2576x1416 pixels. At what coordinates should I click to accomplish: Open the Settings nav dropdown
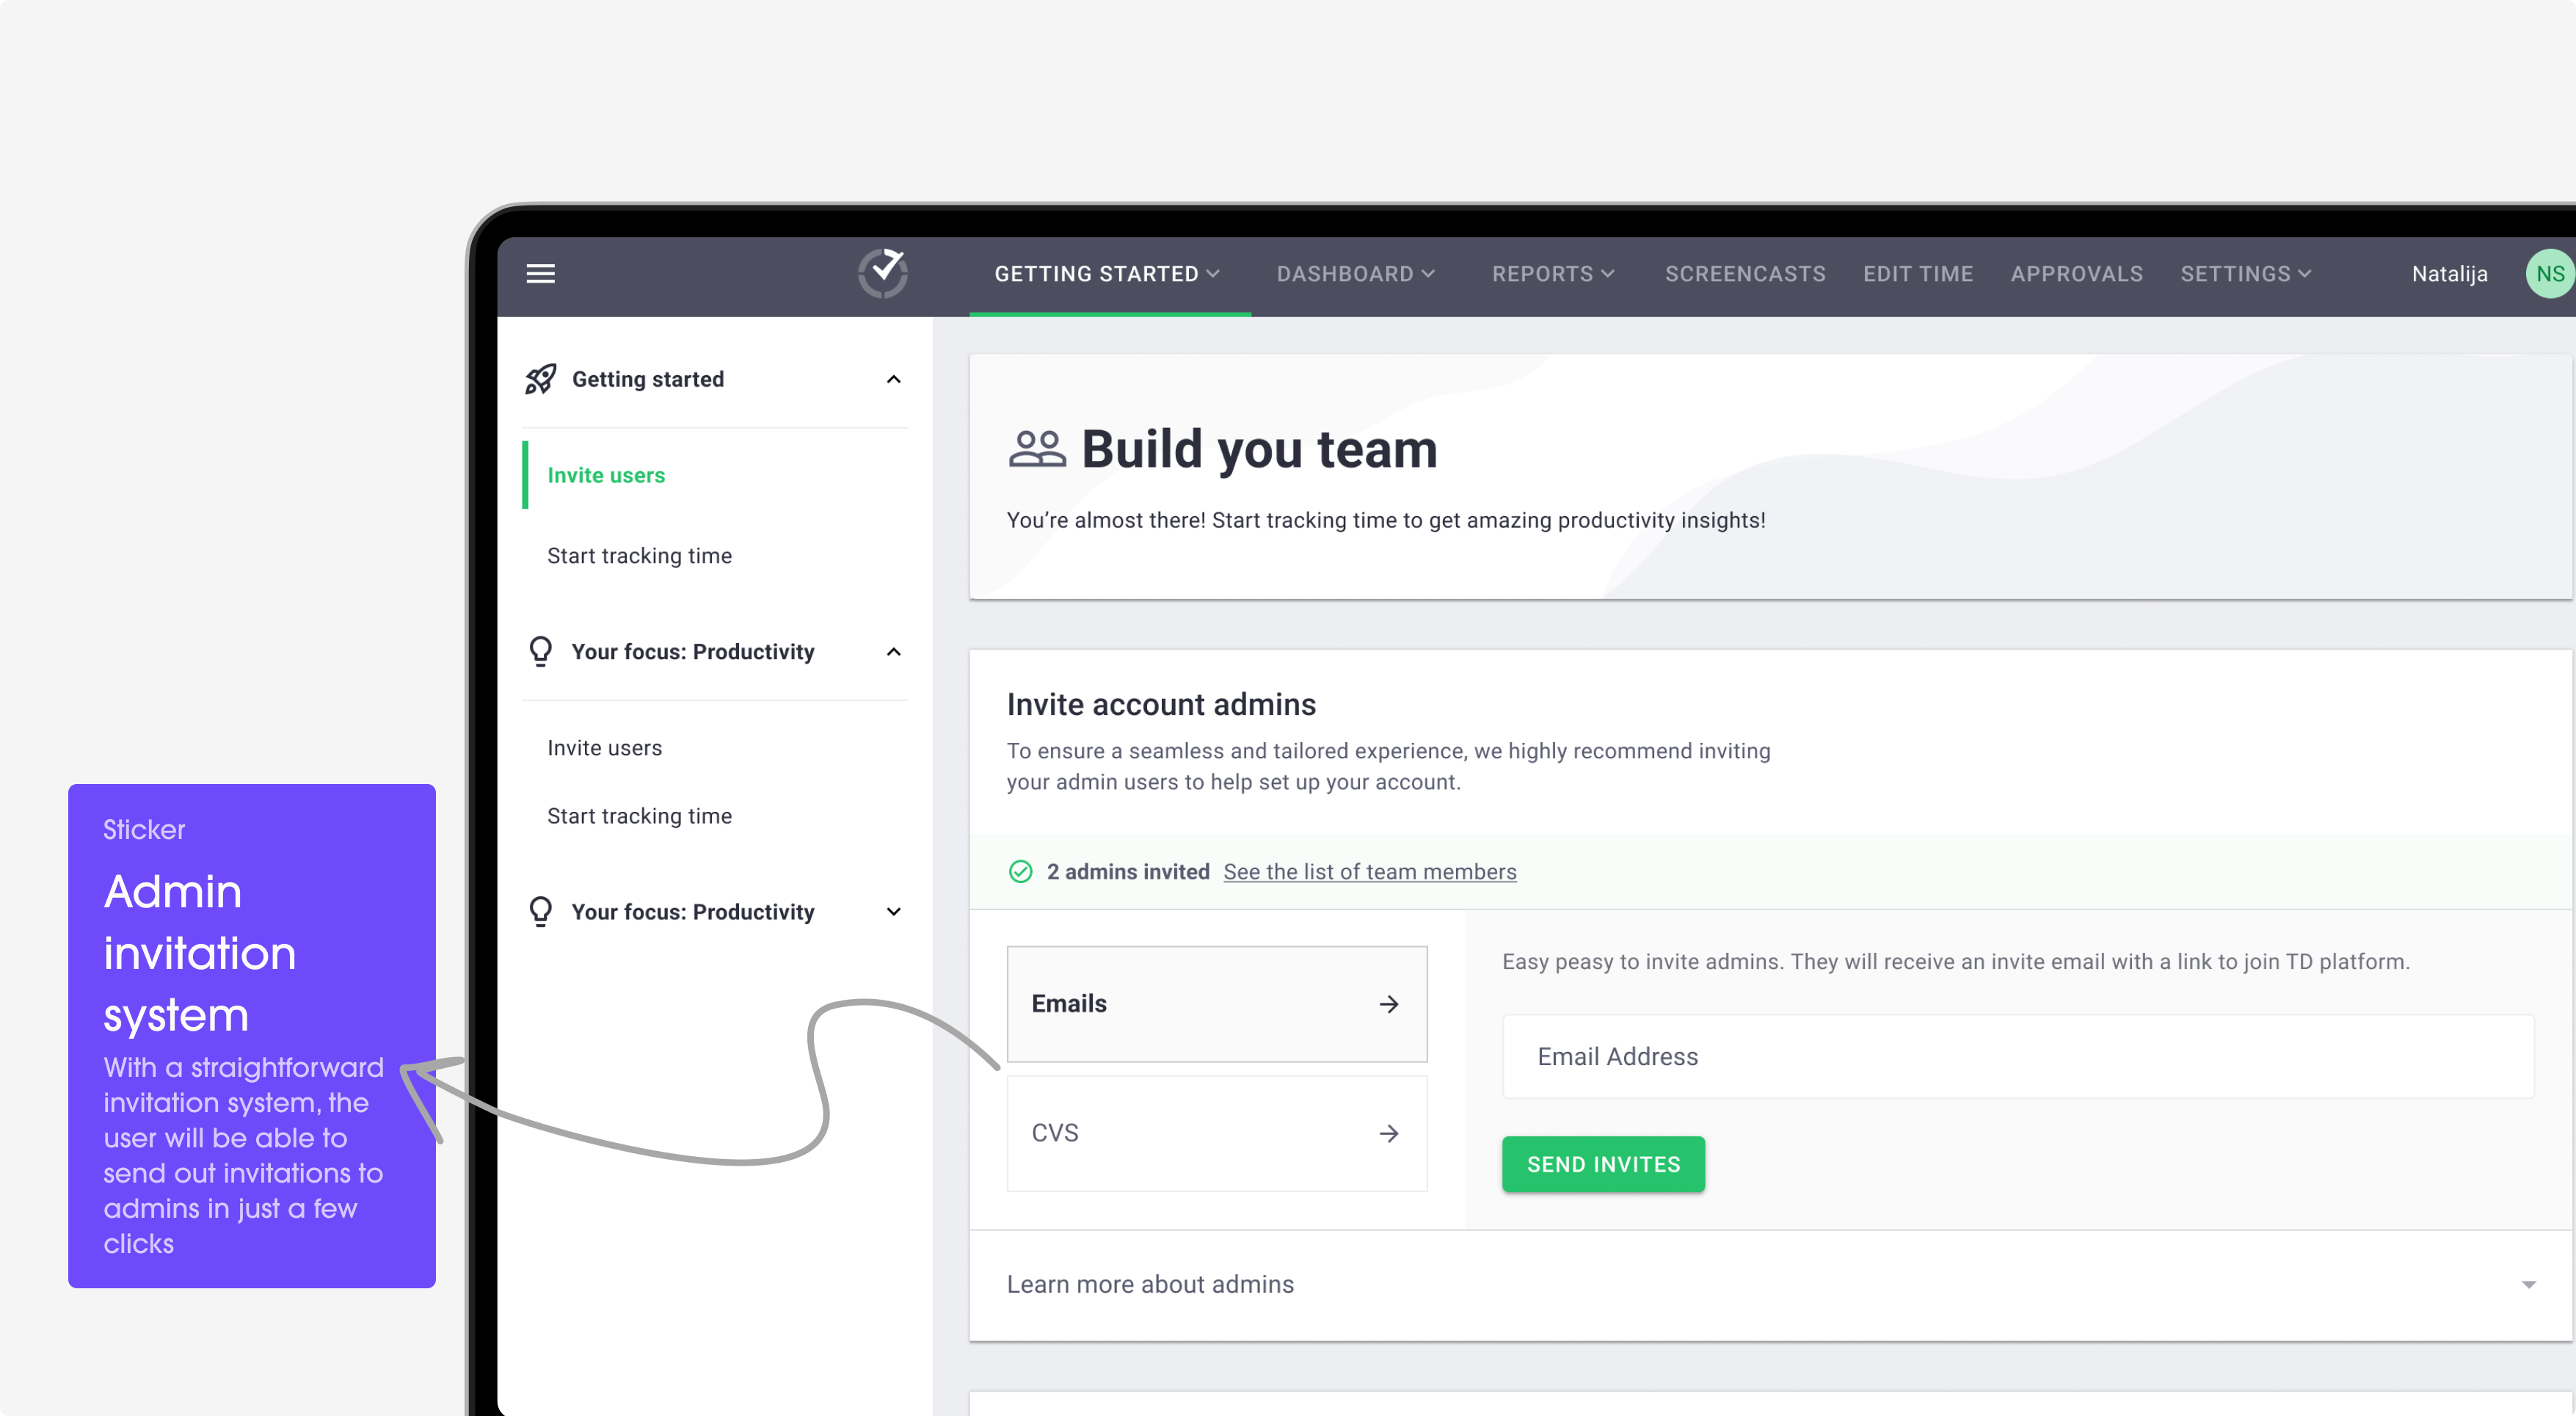[2245, 274]
